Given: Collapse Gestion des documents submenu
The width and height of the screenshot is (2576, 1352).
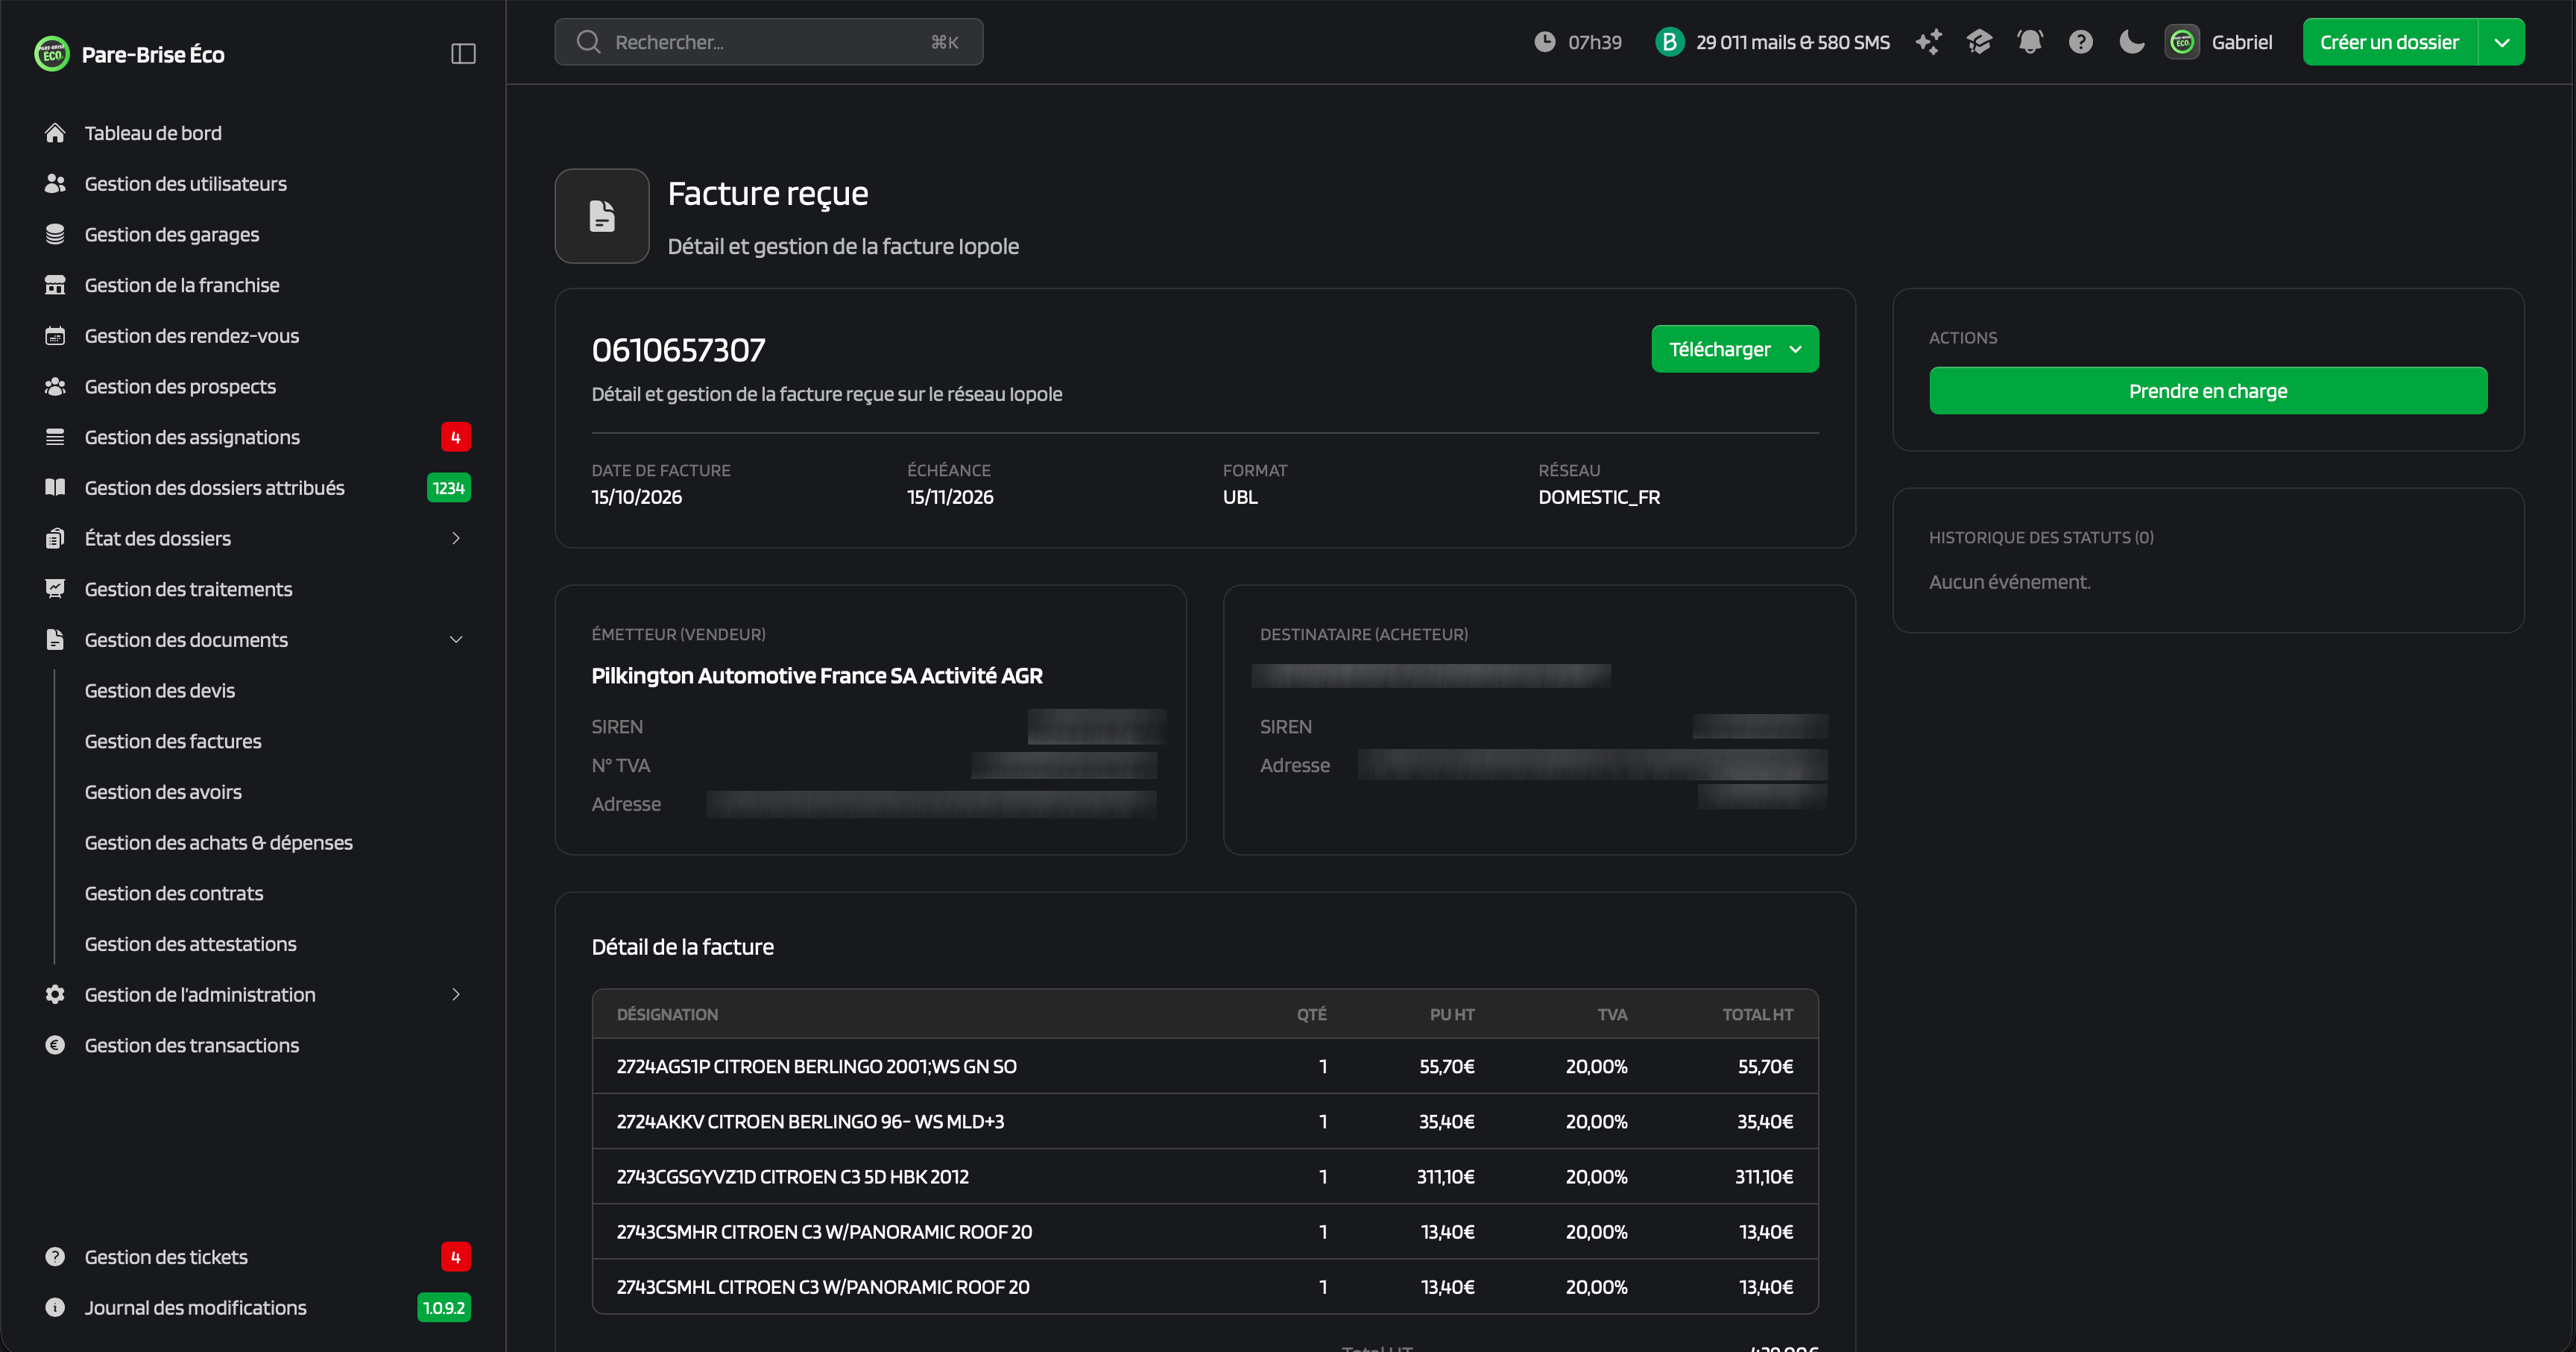Looking at the screenshot, I should coord(456,640).
